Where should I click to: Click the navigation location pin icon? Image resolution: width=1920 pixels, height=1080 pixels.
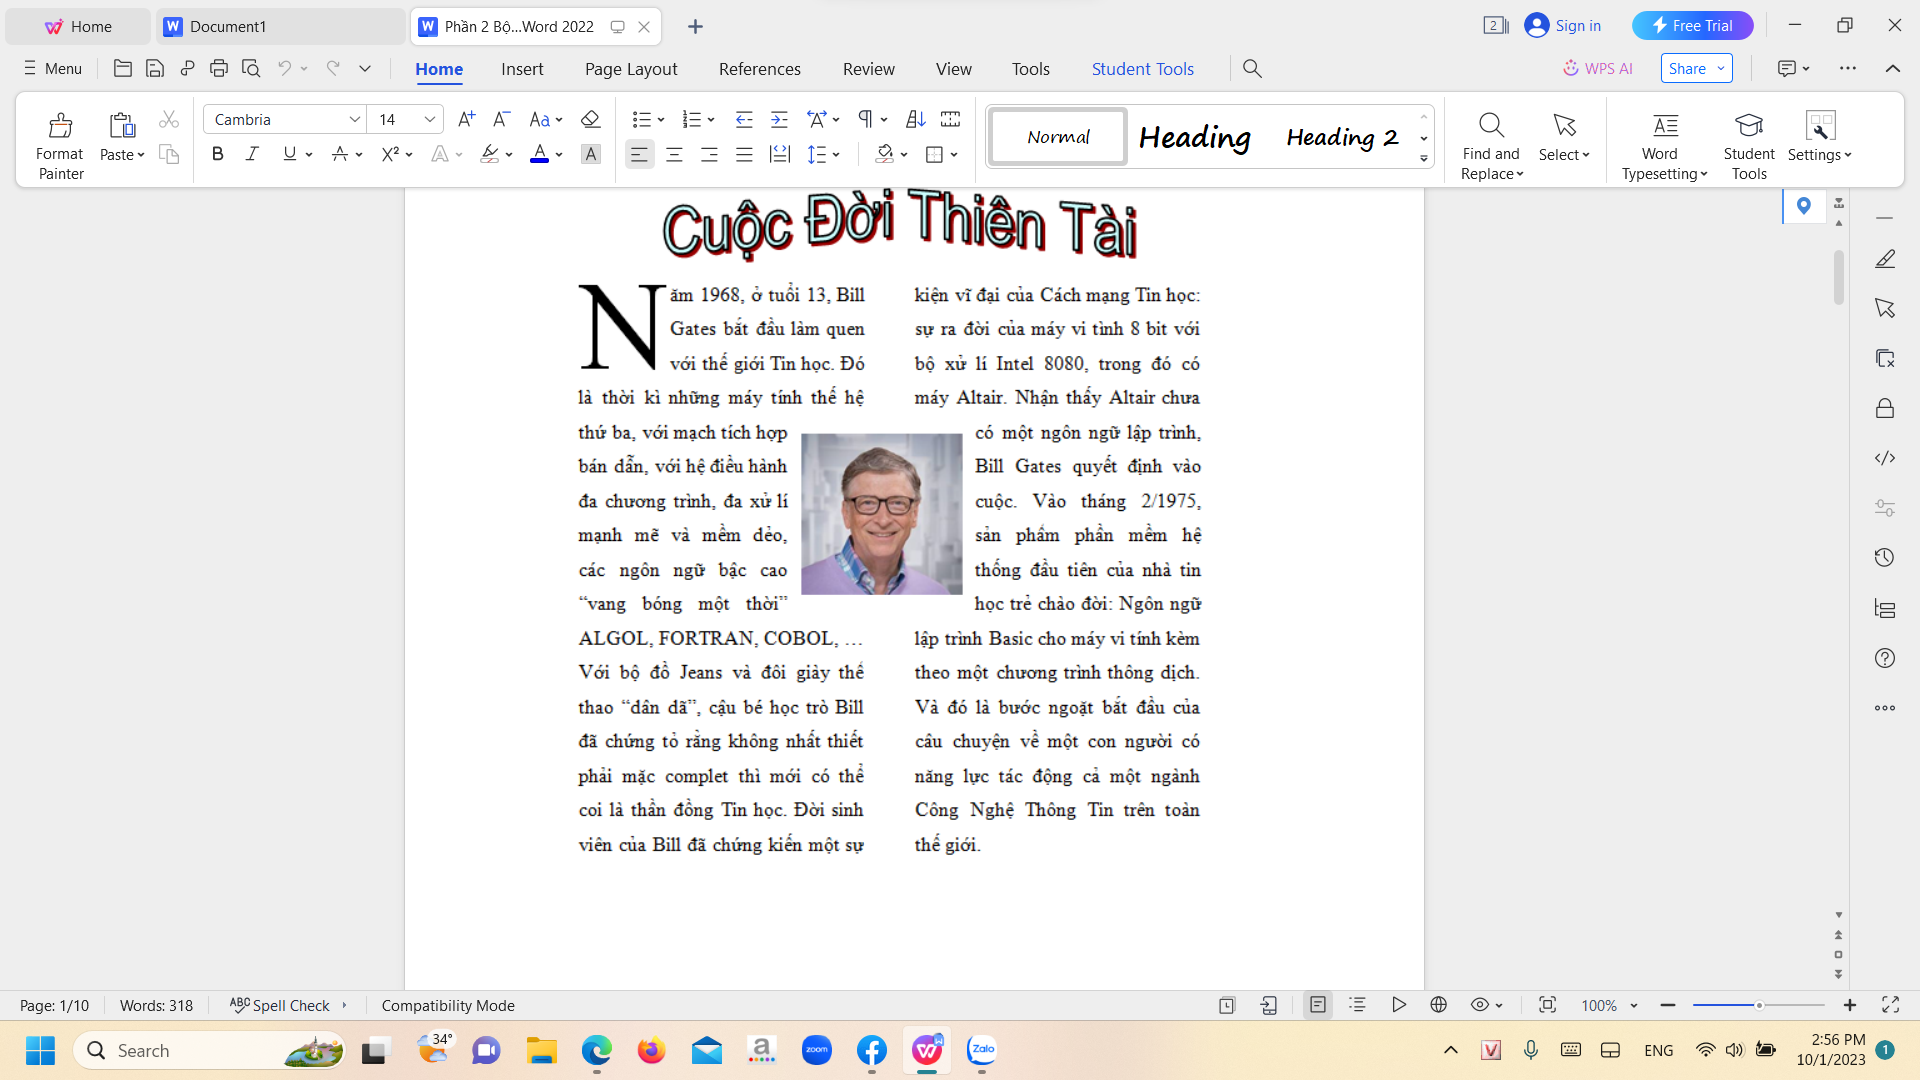pos(1804,206)
